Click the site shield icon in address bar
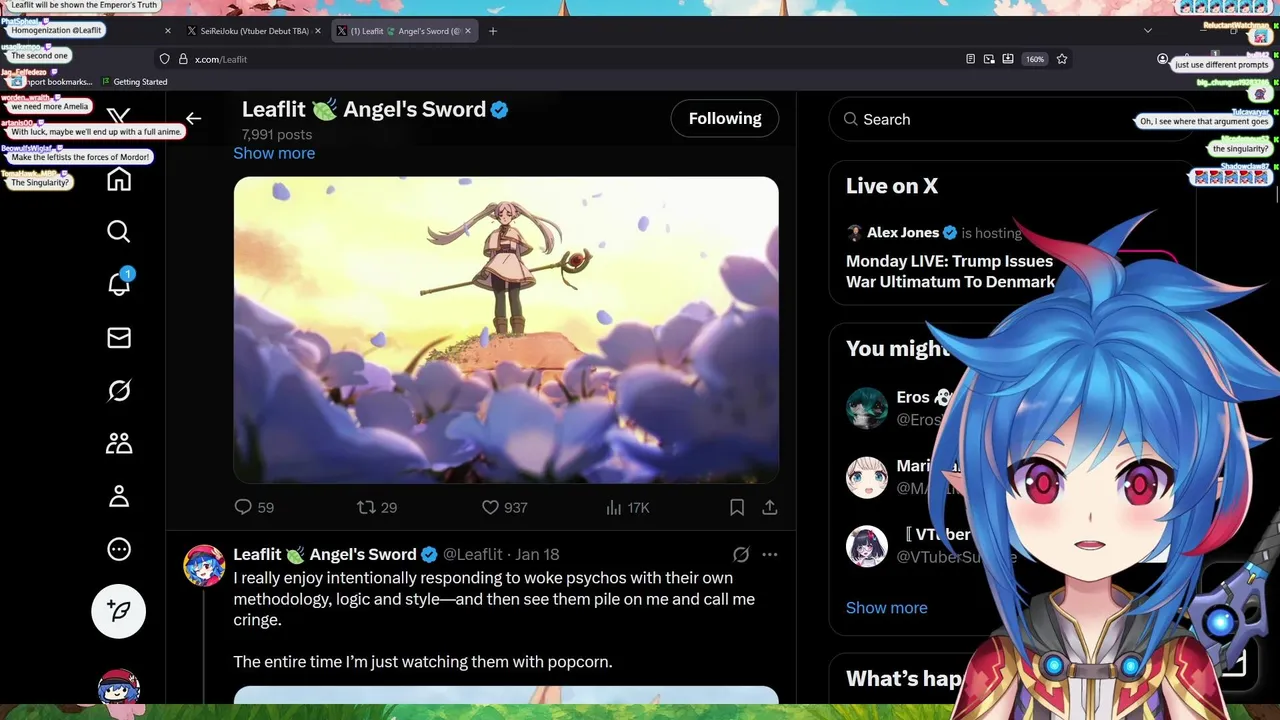The image size is (1280, 720). coord(165,59)
